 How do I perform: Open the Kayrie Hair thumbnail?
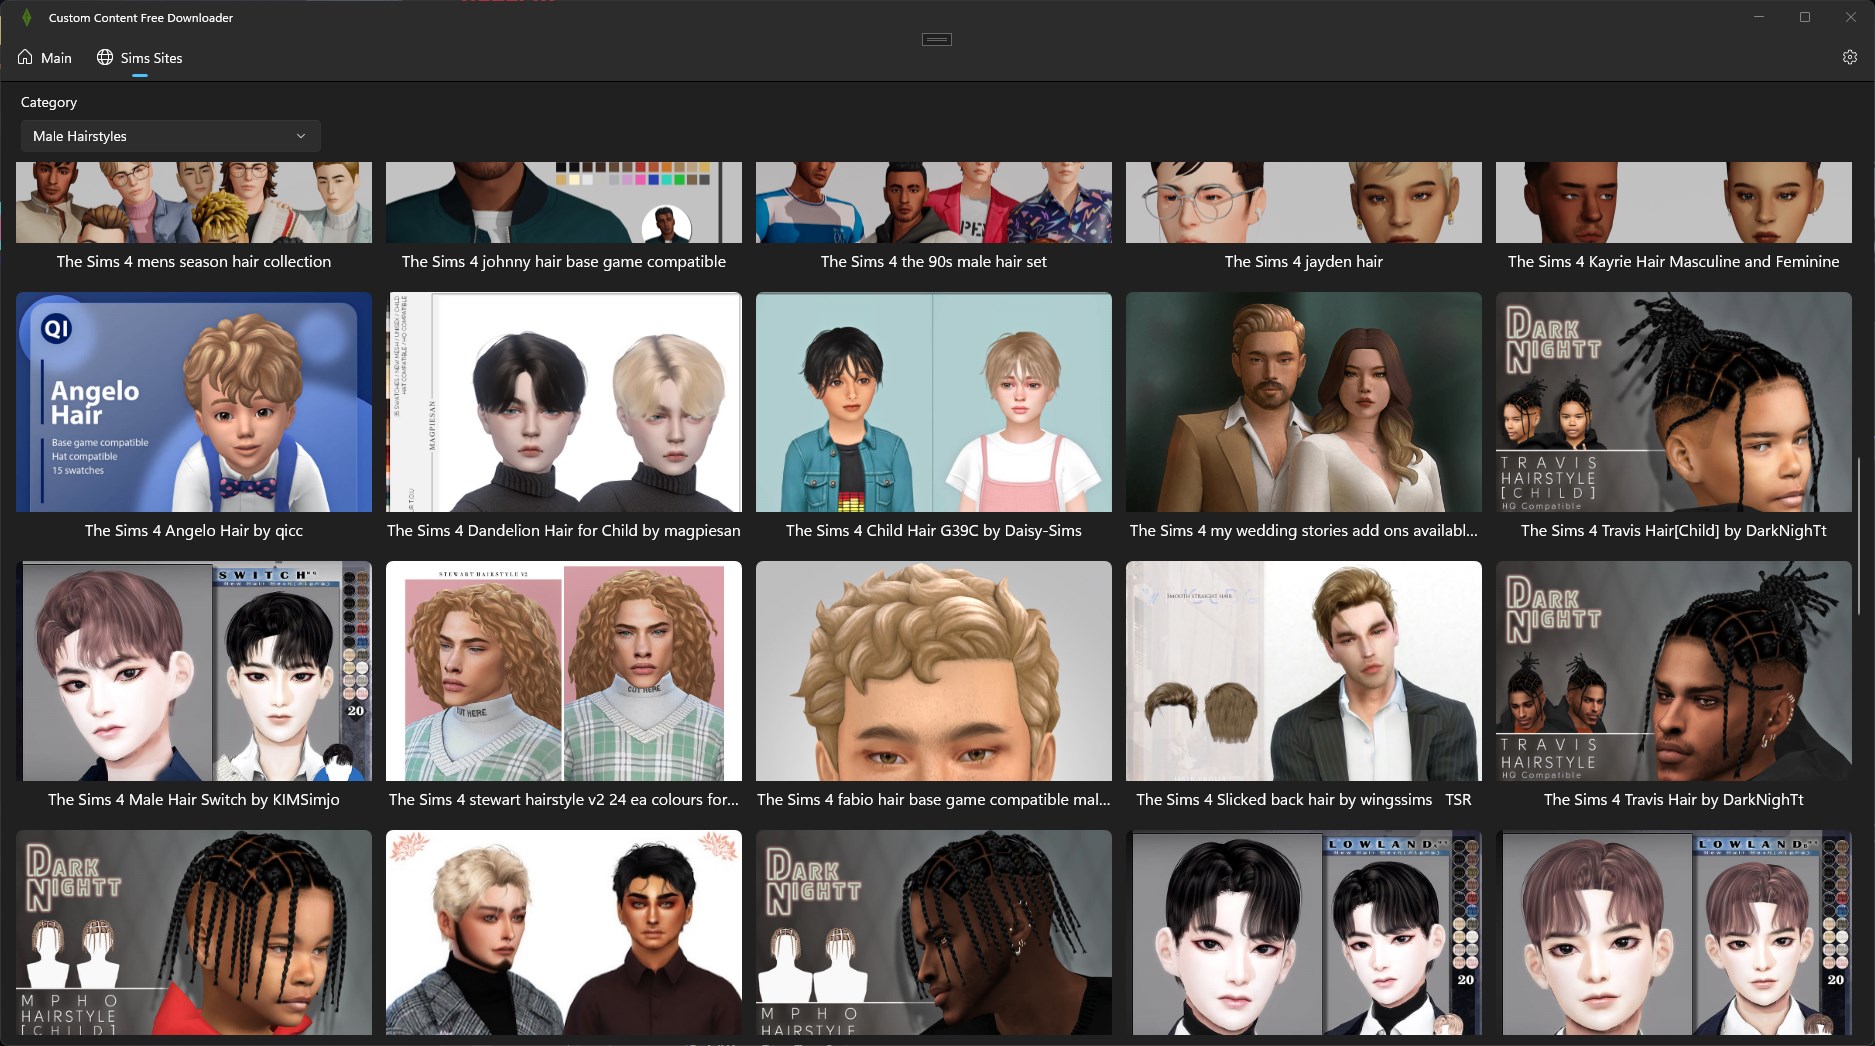[1674, 202]
